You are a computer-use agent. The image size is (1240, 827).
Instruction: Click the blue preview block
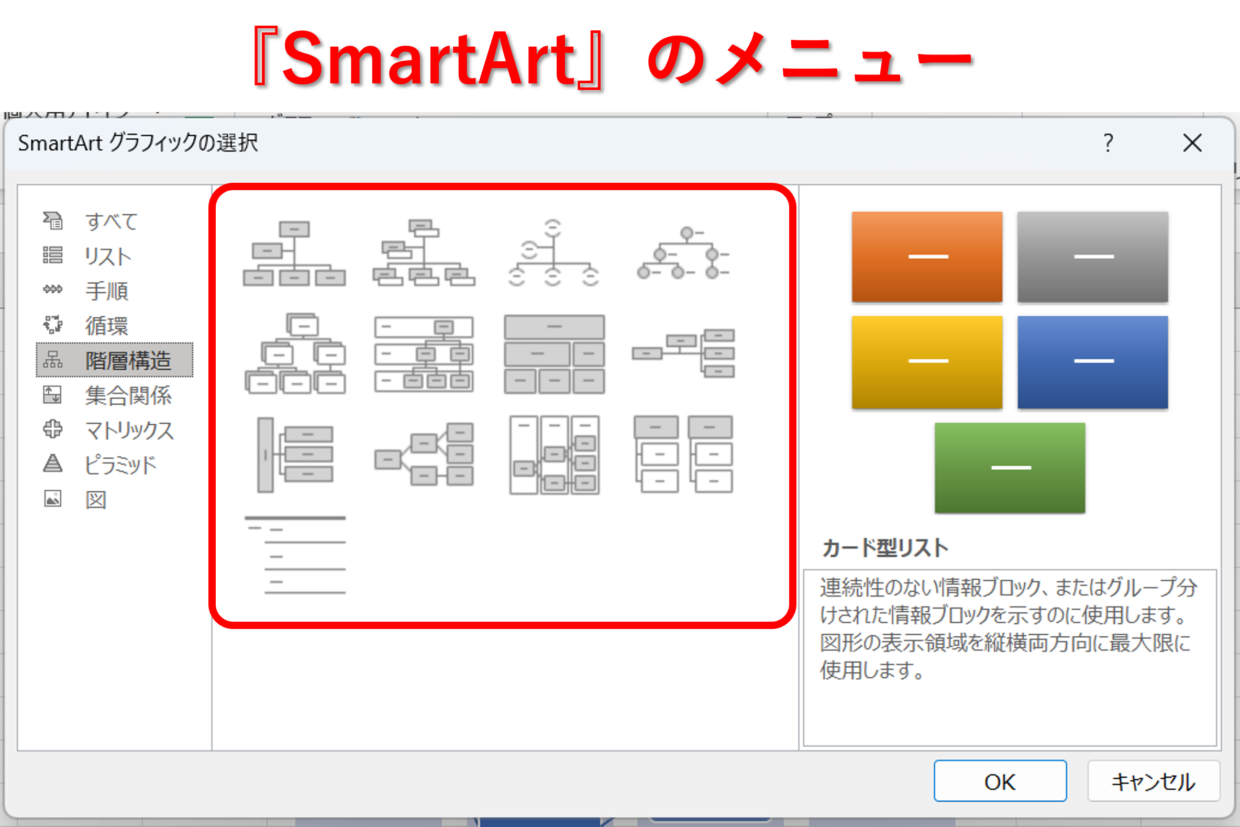coord(1093,362)
